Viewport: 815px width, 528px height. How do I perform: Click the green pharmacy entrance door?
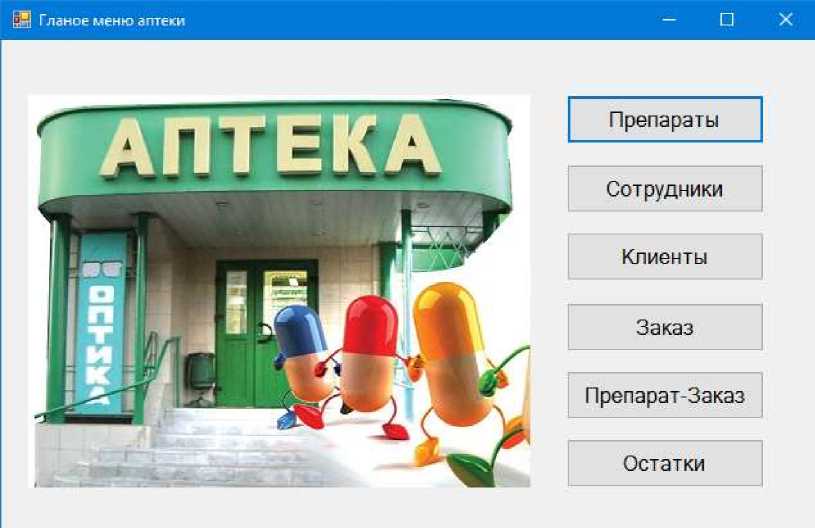click(267, 334)
